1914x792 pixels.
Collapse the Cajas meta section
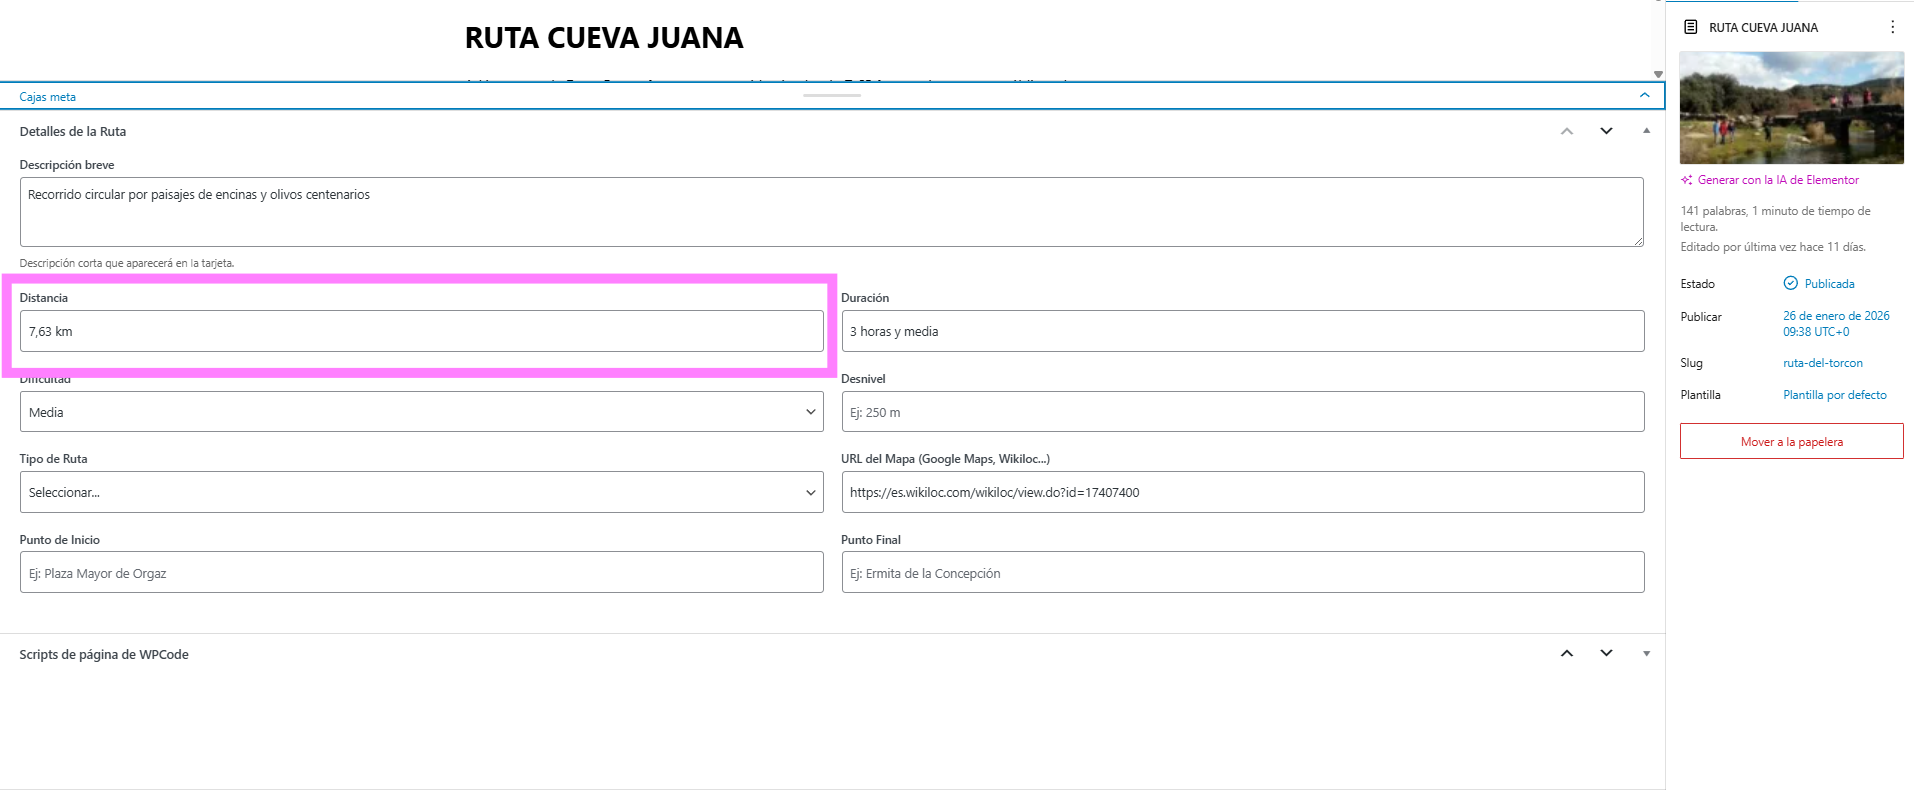pos(1644,96)
